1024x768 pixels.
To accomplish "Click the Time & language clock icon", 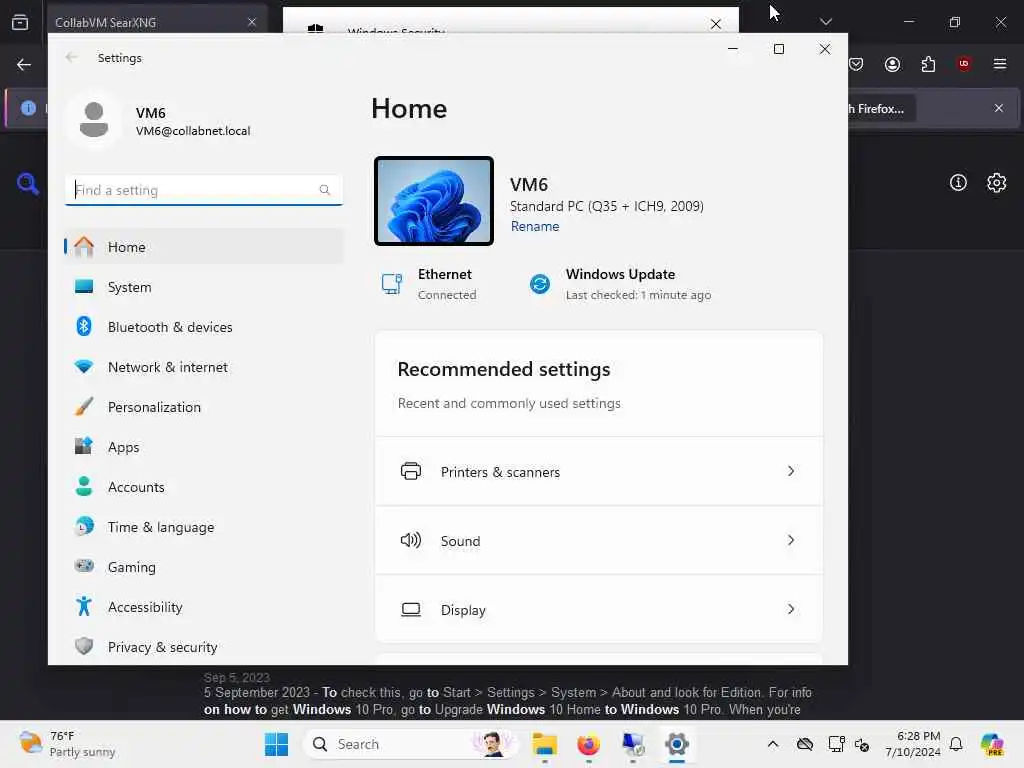I will click(84, 526).
